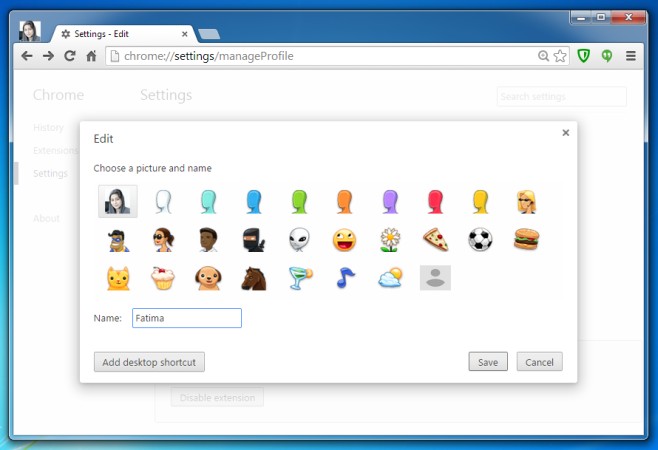
Task: Pick the dark-skinned man avatar
Action: tap(209, 240)
